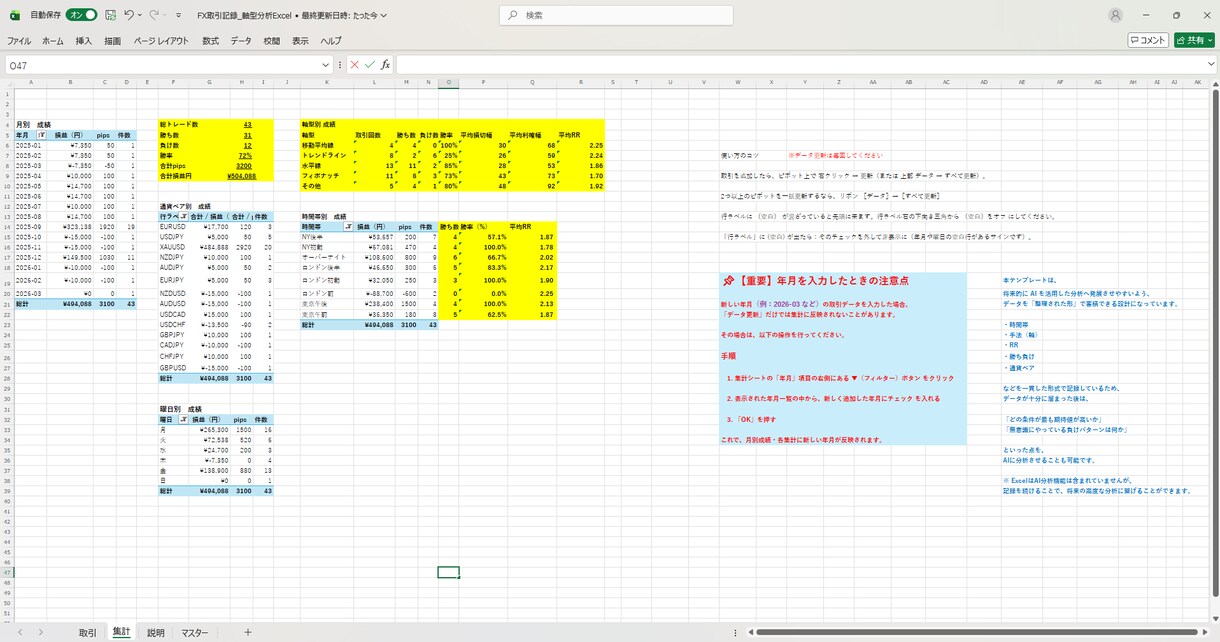Open the 時間帯 pivot filter button
This screenshot has height=642, width=1220.
[x=350, y=227]
